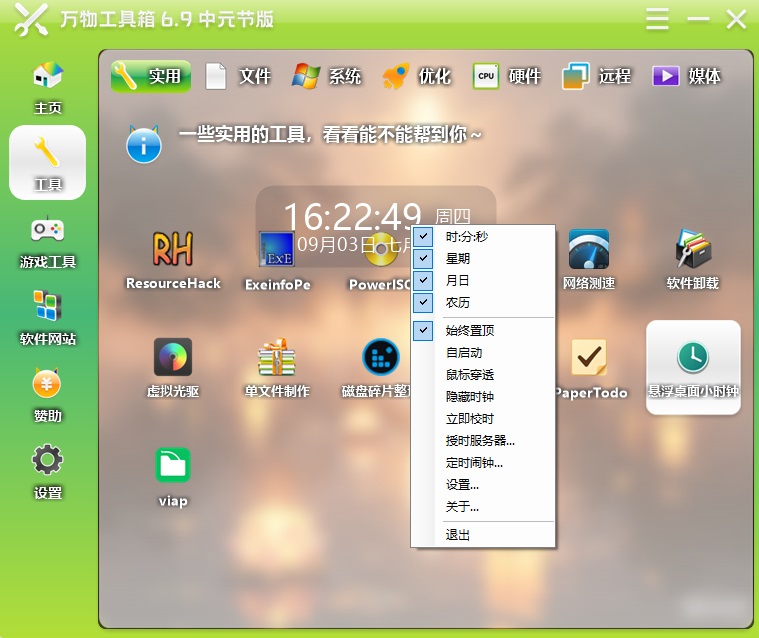
Task: Switch to the 实用 tab
Action: tap(151, 76)
